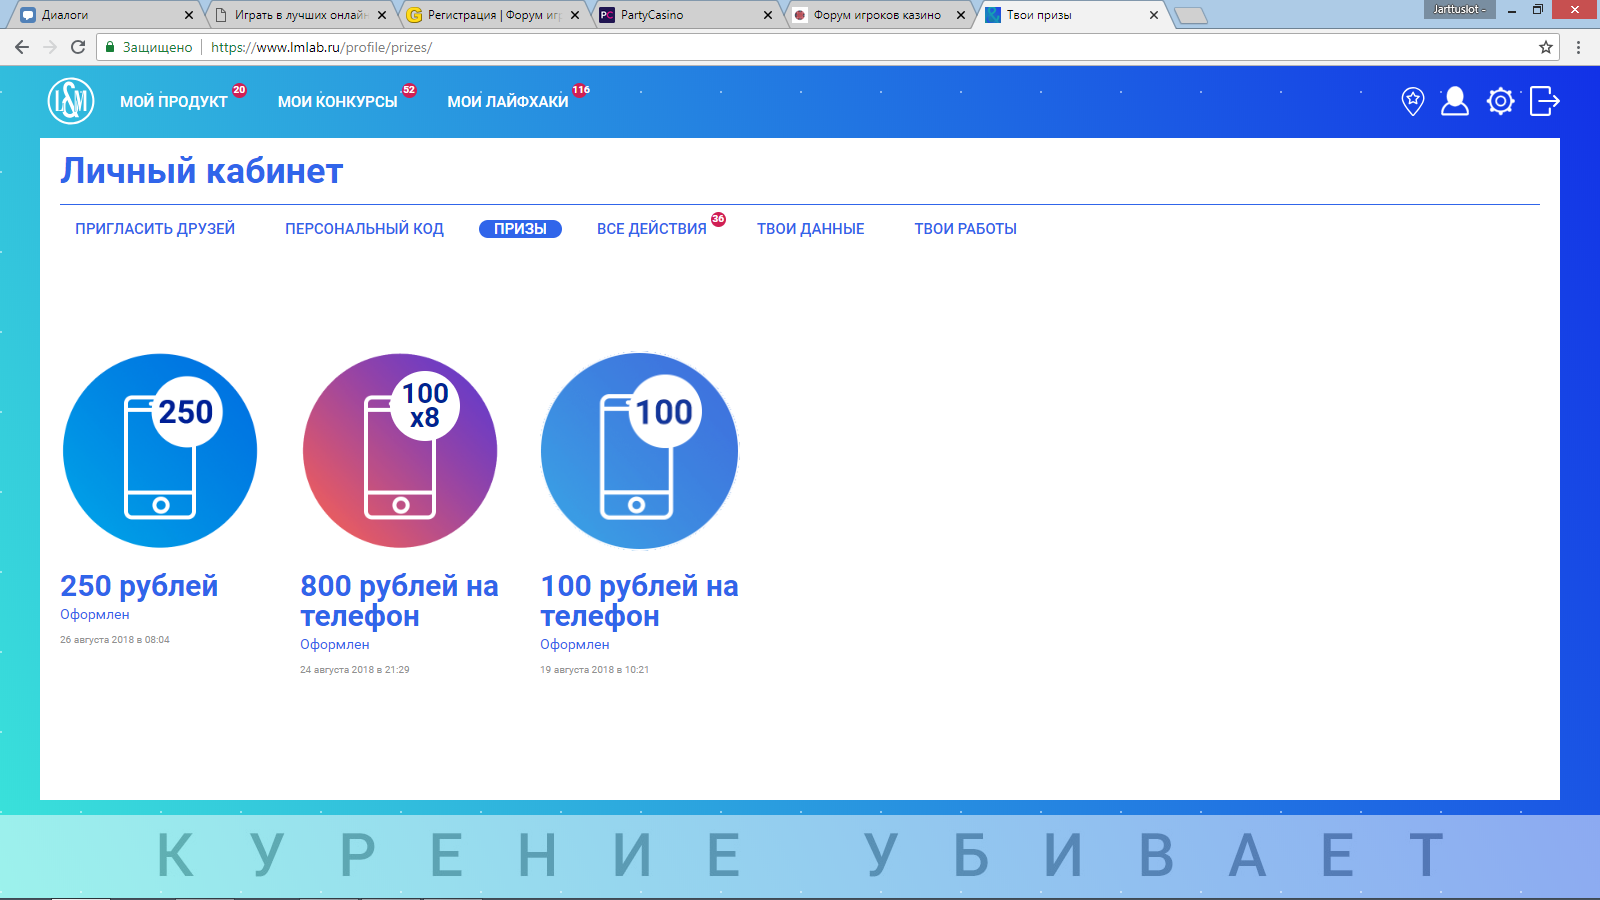Open 100 рублей на телефон title
Viewport: 1600px width, 900px height.
click(x=639, y=601)
